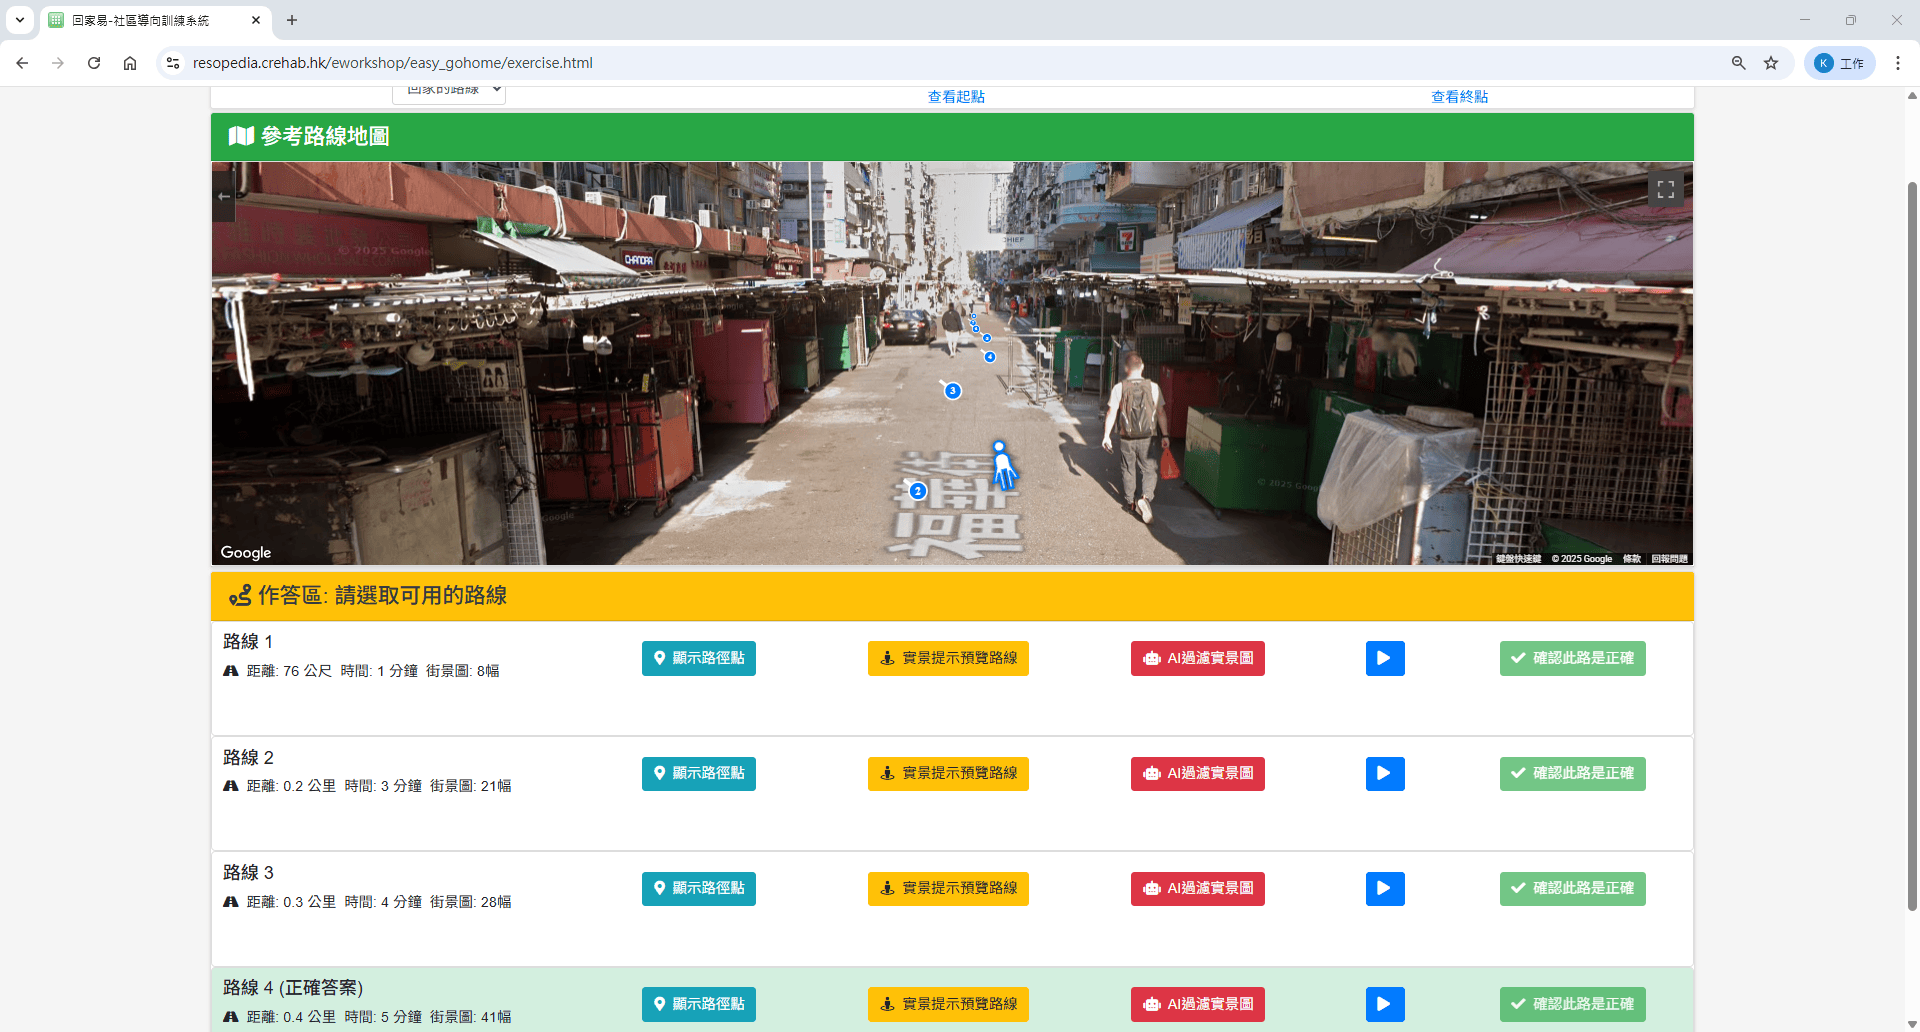Reload the page
1920x1032 pixels.
94,63
